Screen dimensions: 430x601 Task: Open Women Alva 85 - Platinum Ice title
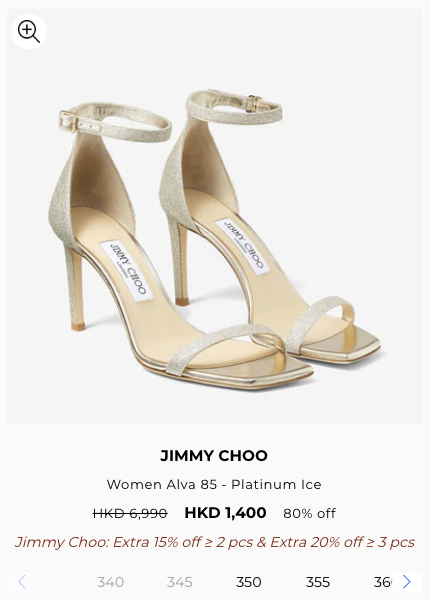214,484
